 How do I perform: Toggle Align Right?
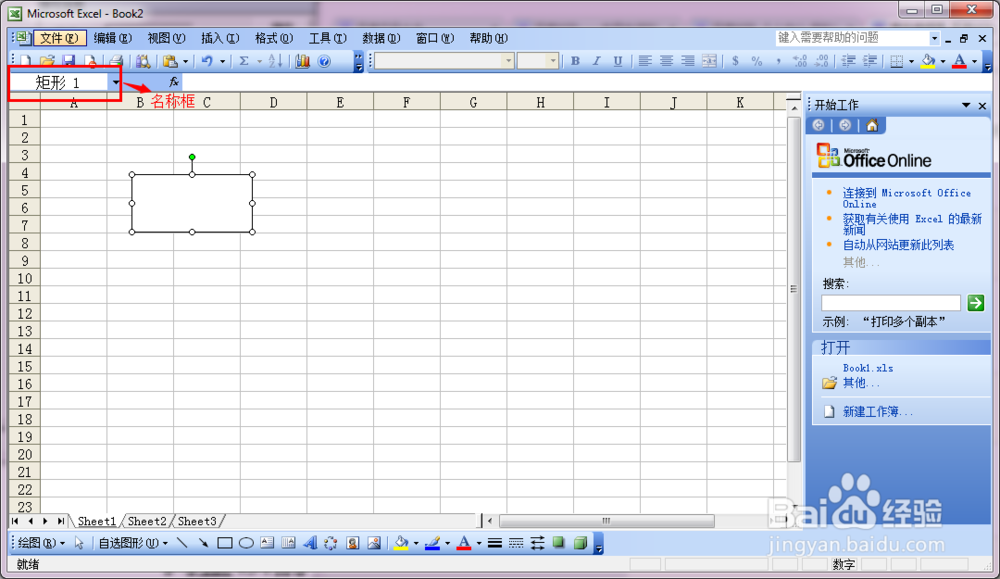pyautogui.click(x=688, y=61)
